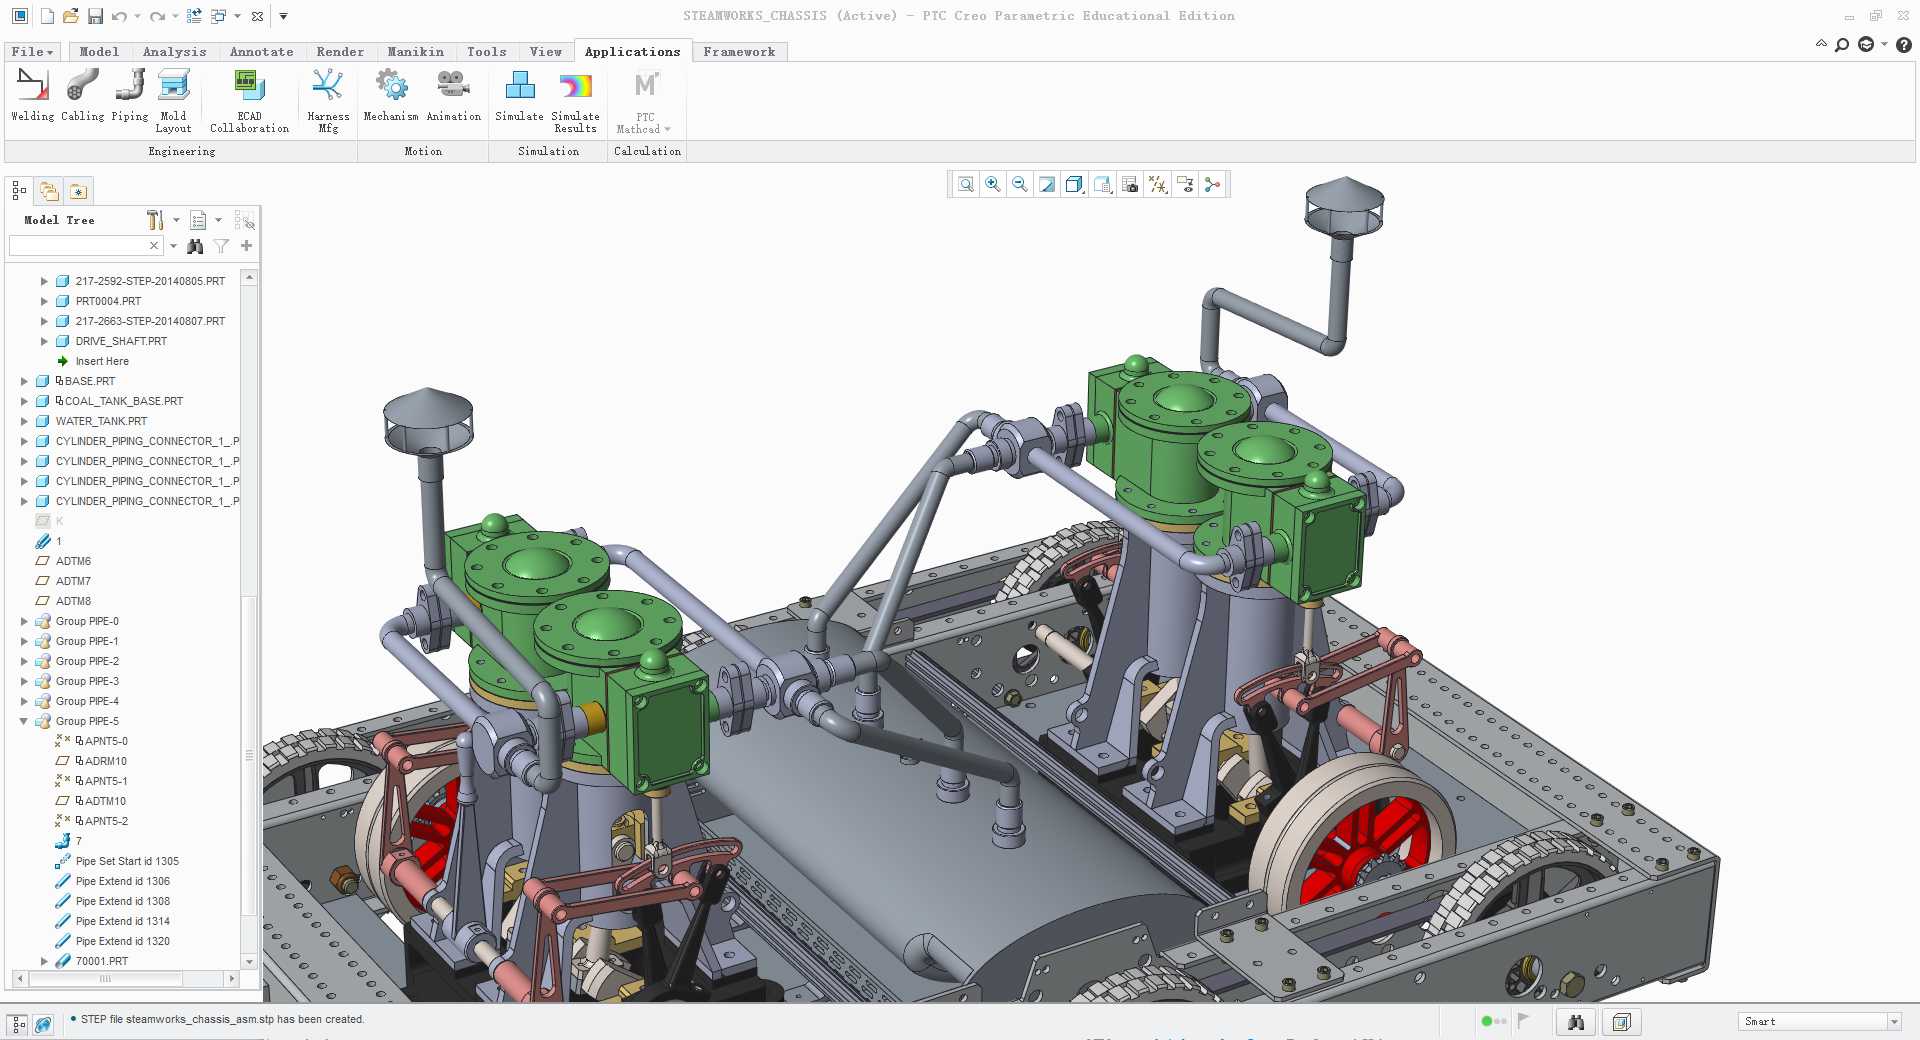1920x1040 pixels.
Task: Refit the model with the zoom-fit icon
Action: [966, 184]
